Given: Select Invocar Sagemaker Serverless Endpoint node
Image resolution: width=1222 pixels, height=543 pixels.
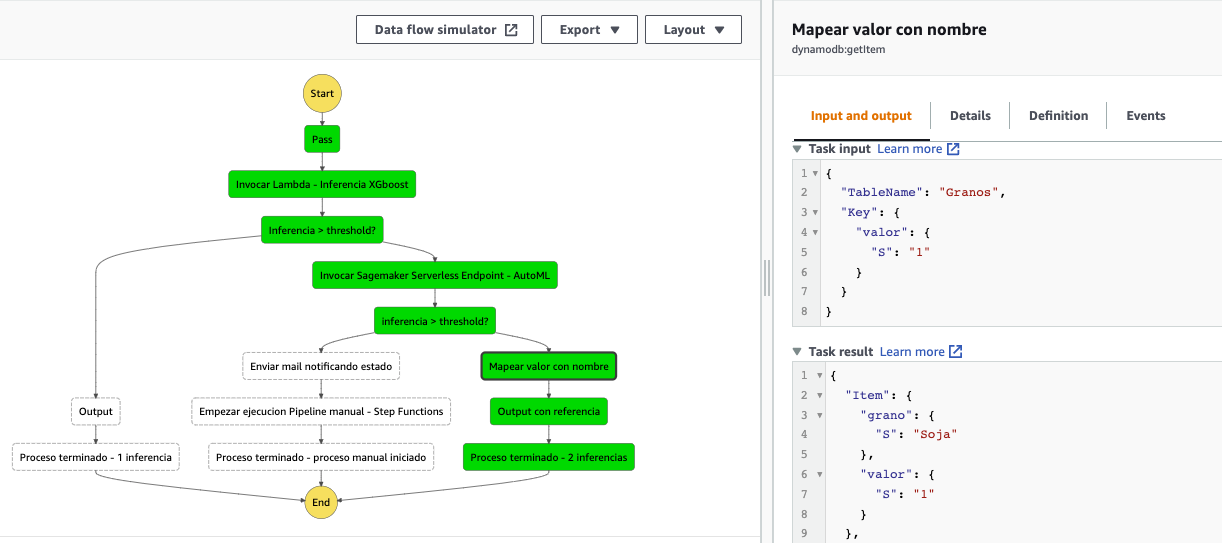Looking at the screenshot, I should coord(434,275).
